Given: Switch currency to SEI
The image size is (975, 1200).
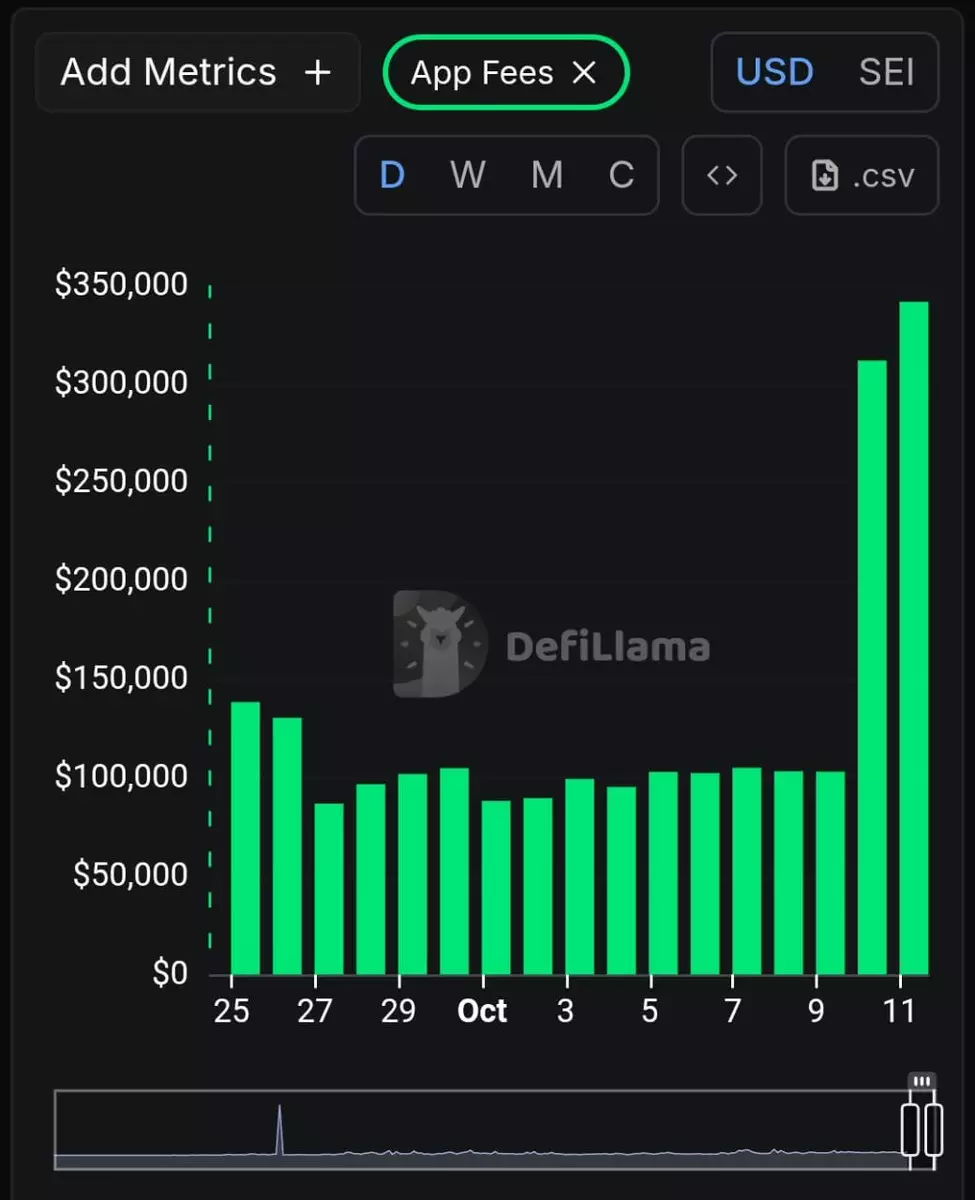Looking at the screenshot, I should tap(886, 73).
